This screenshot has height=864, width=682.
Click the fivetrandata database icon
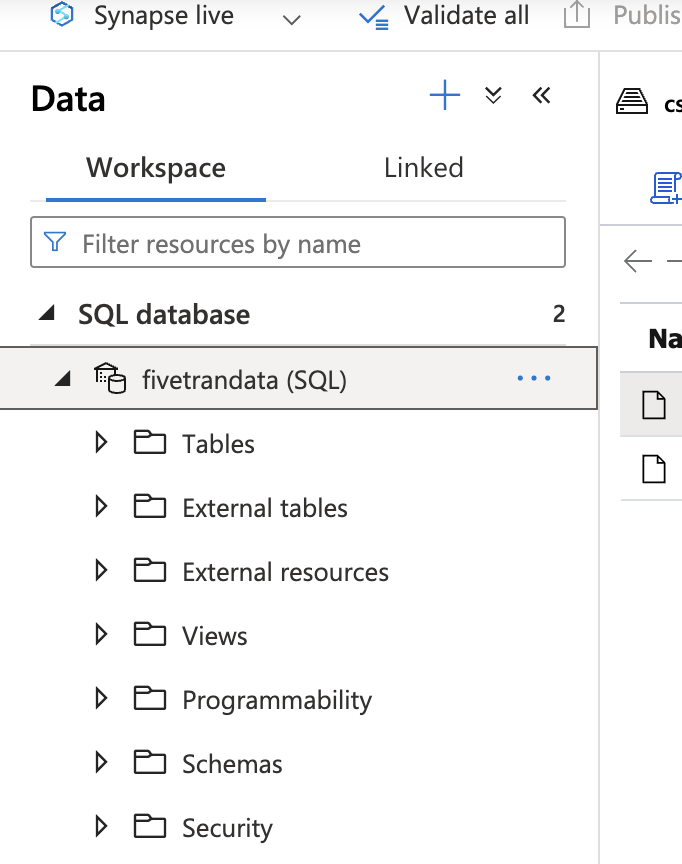point(110,378)
